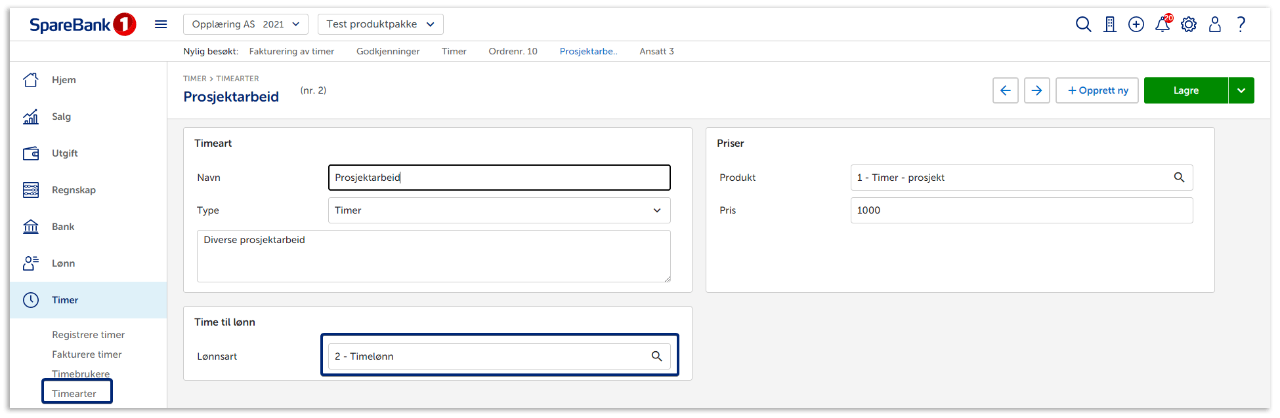
Task: Click the company building icon
Action: click(x=1110, y=25)
